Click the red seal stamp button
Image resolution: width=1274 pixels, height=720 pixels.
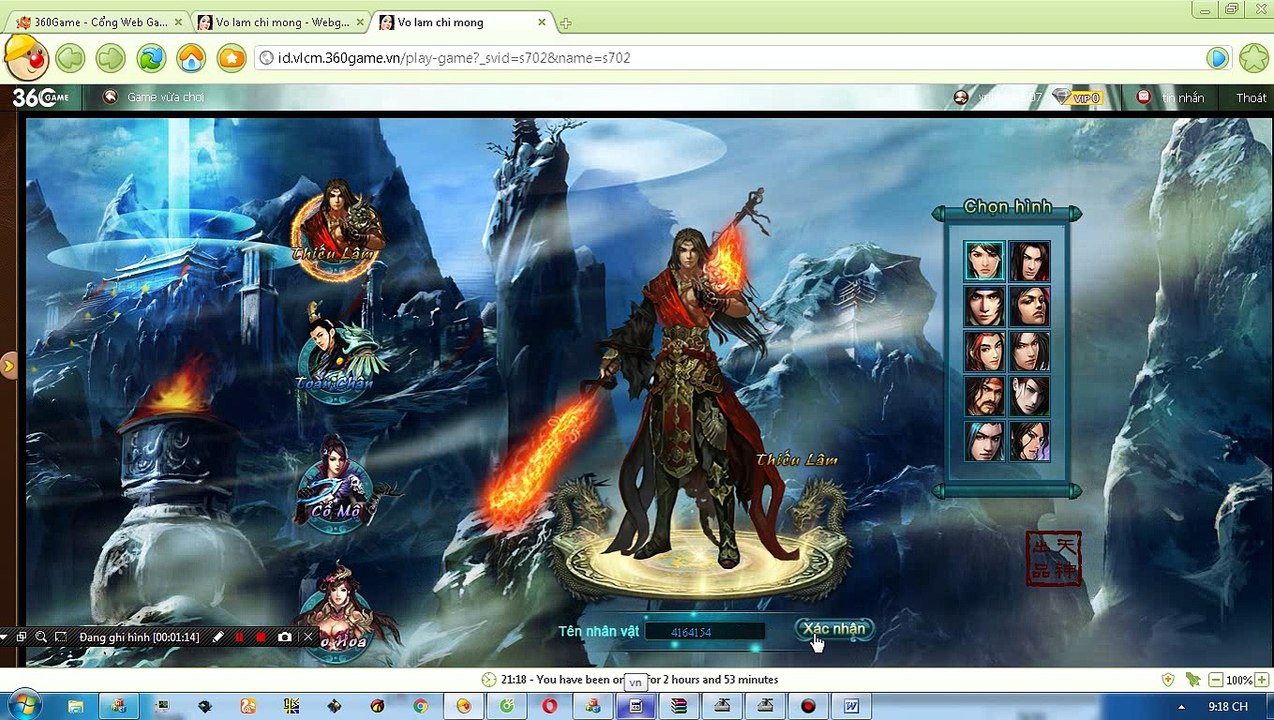point(1053,558)
